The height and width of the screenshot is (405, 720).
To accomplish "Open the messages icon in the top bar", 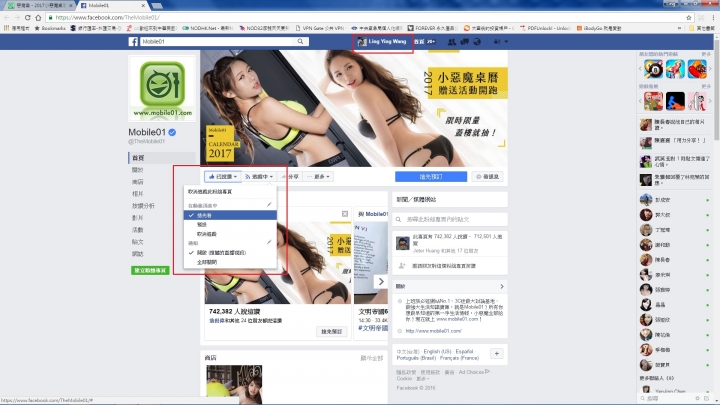I will coord(465,42).
